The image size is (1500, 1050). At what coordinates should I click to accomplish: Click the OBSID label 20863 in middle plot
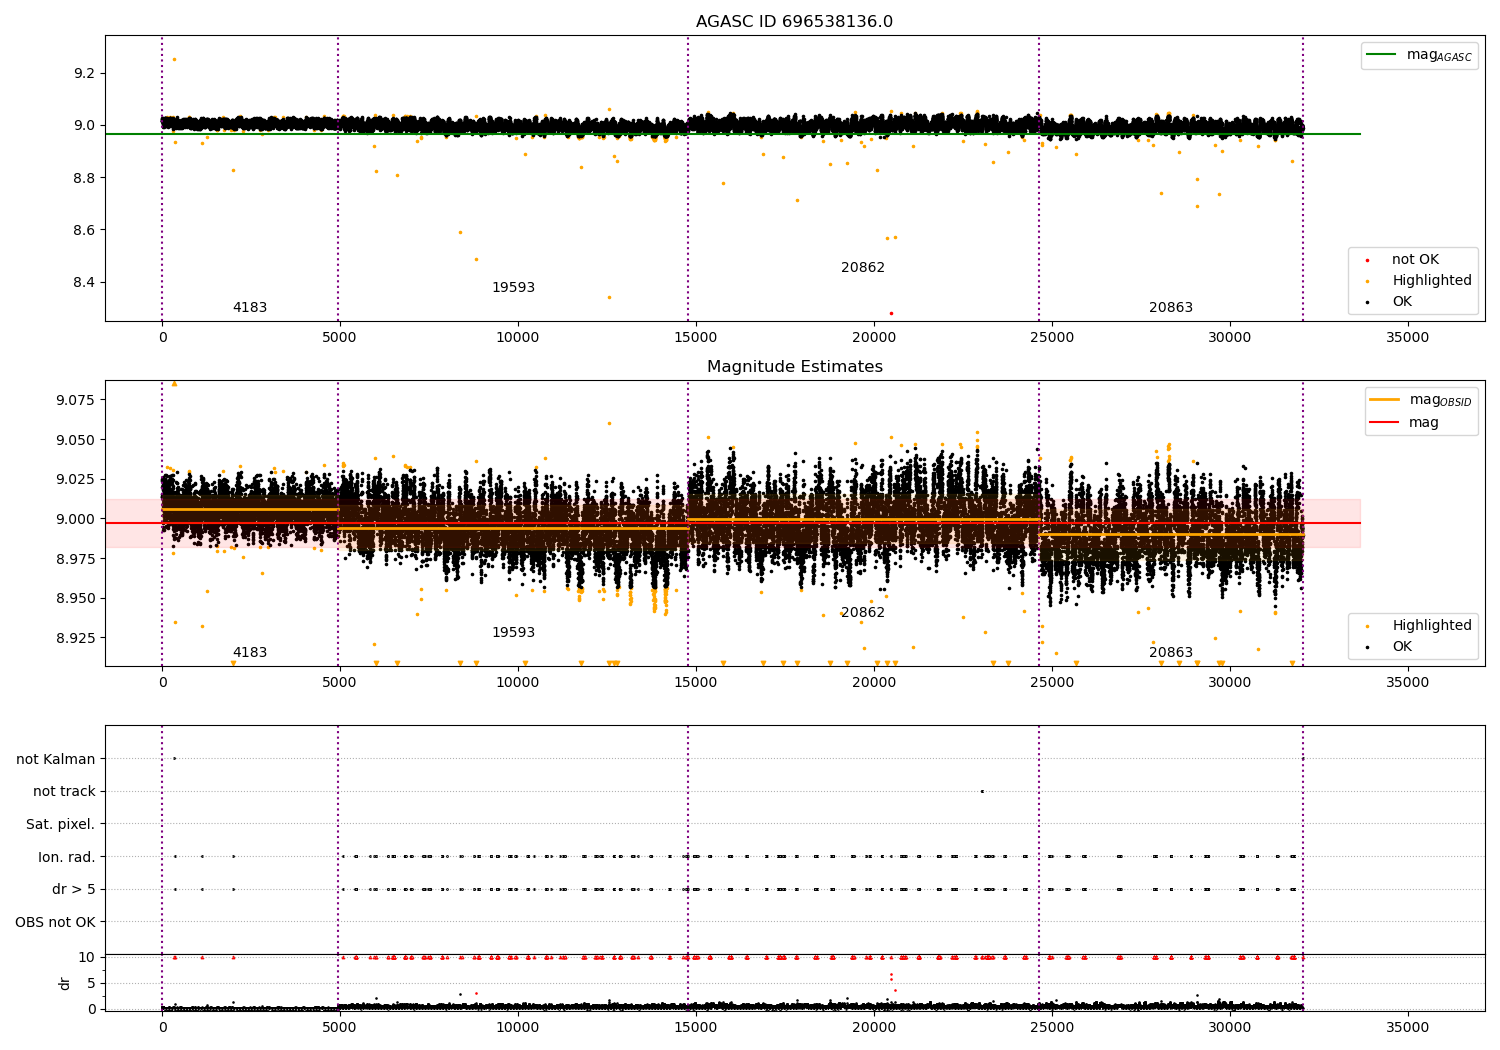[1171, 653]
